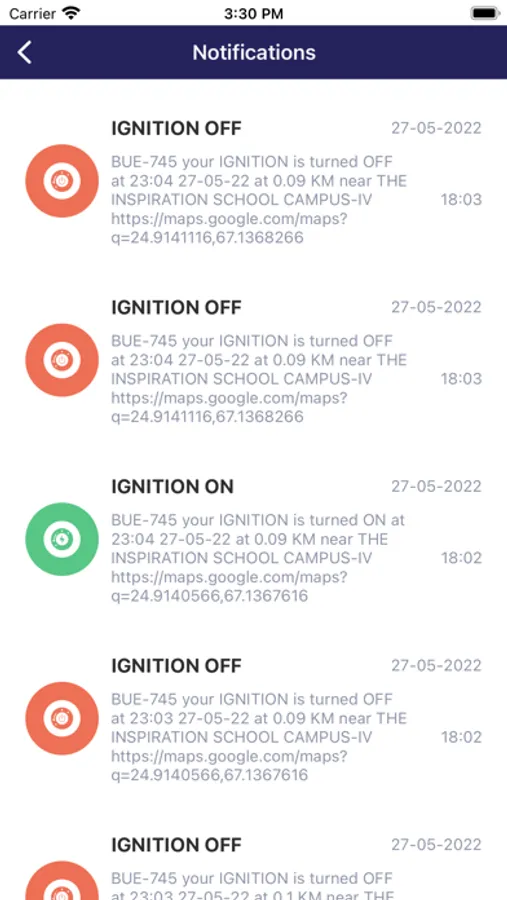Screen dimensions: 507x900
Task: Open the IGNITION ON notification title
Action: click(172, 487)
